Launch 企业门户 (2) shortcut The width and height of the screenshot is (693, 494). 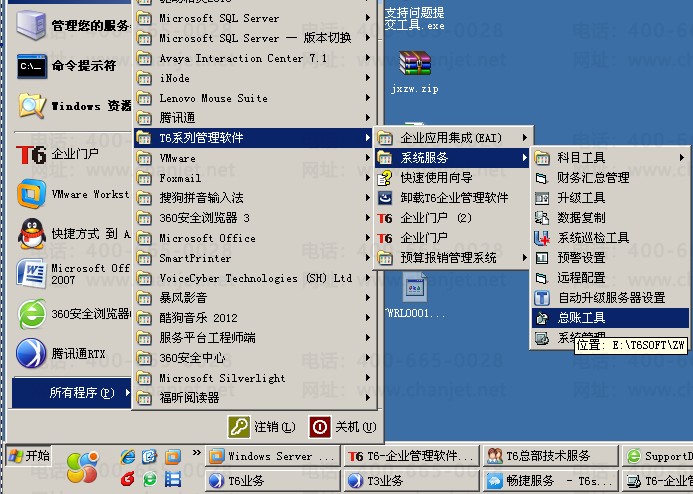[x=452, y=218]
